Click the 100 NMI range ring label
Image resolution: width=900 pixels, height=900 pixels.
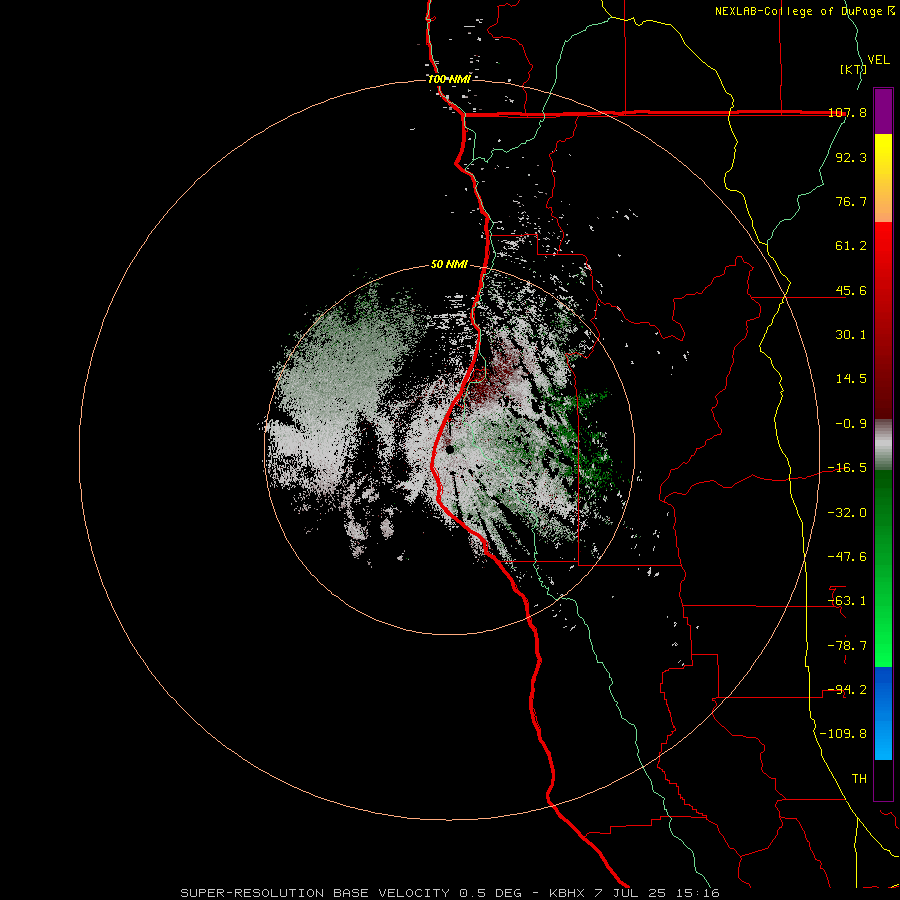[449, 79]
